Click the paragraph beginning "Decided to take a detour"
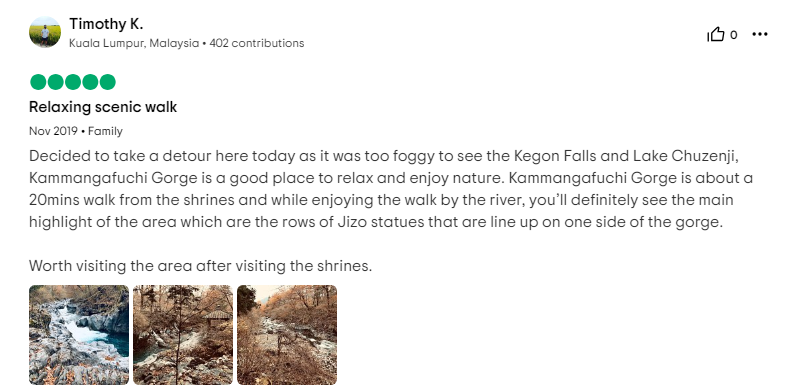 391,189
